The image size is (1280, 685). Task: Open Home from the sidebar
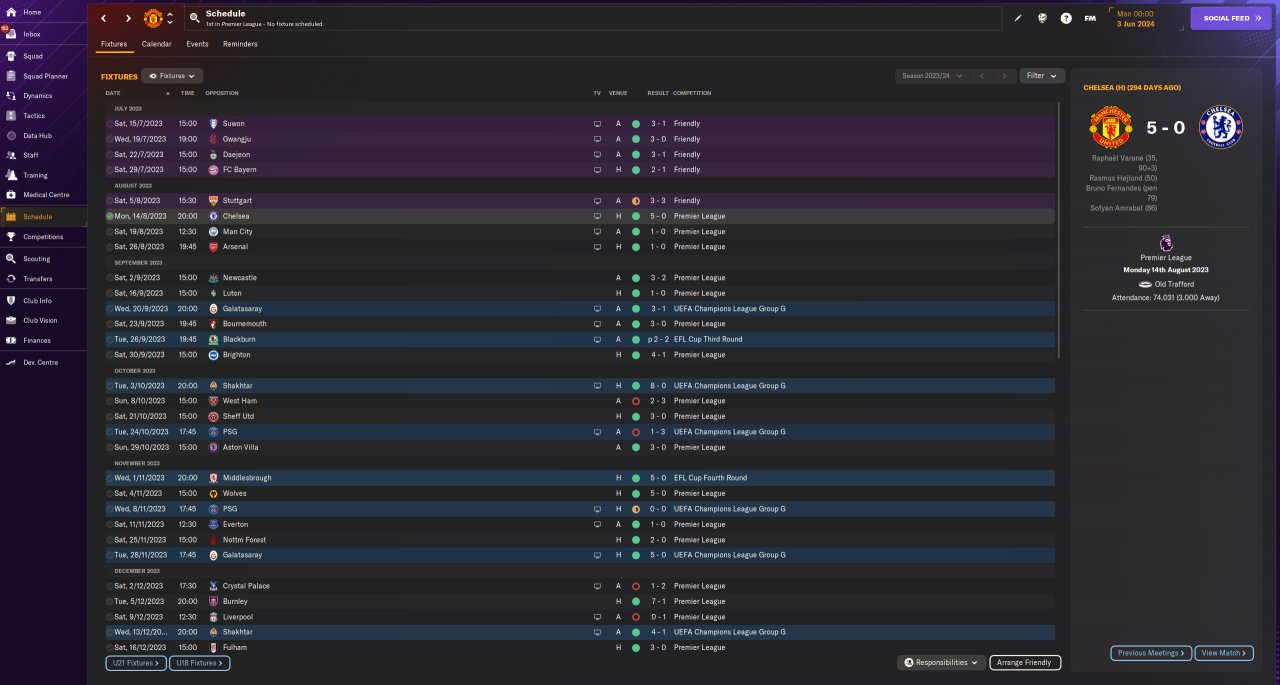point(31,12)
